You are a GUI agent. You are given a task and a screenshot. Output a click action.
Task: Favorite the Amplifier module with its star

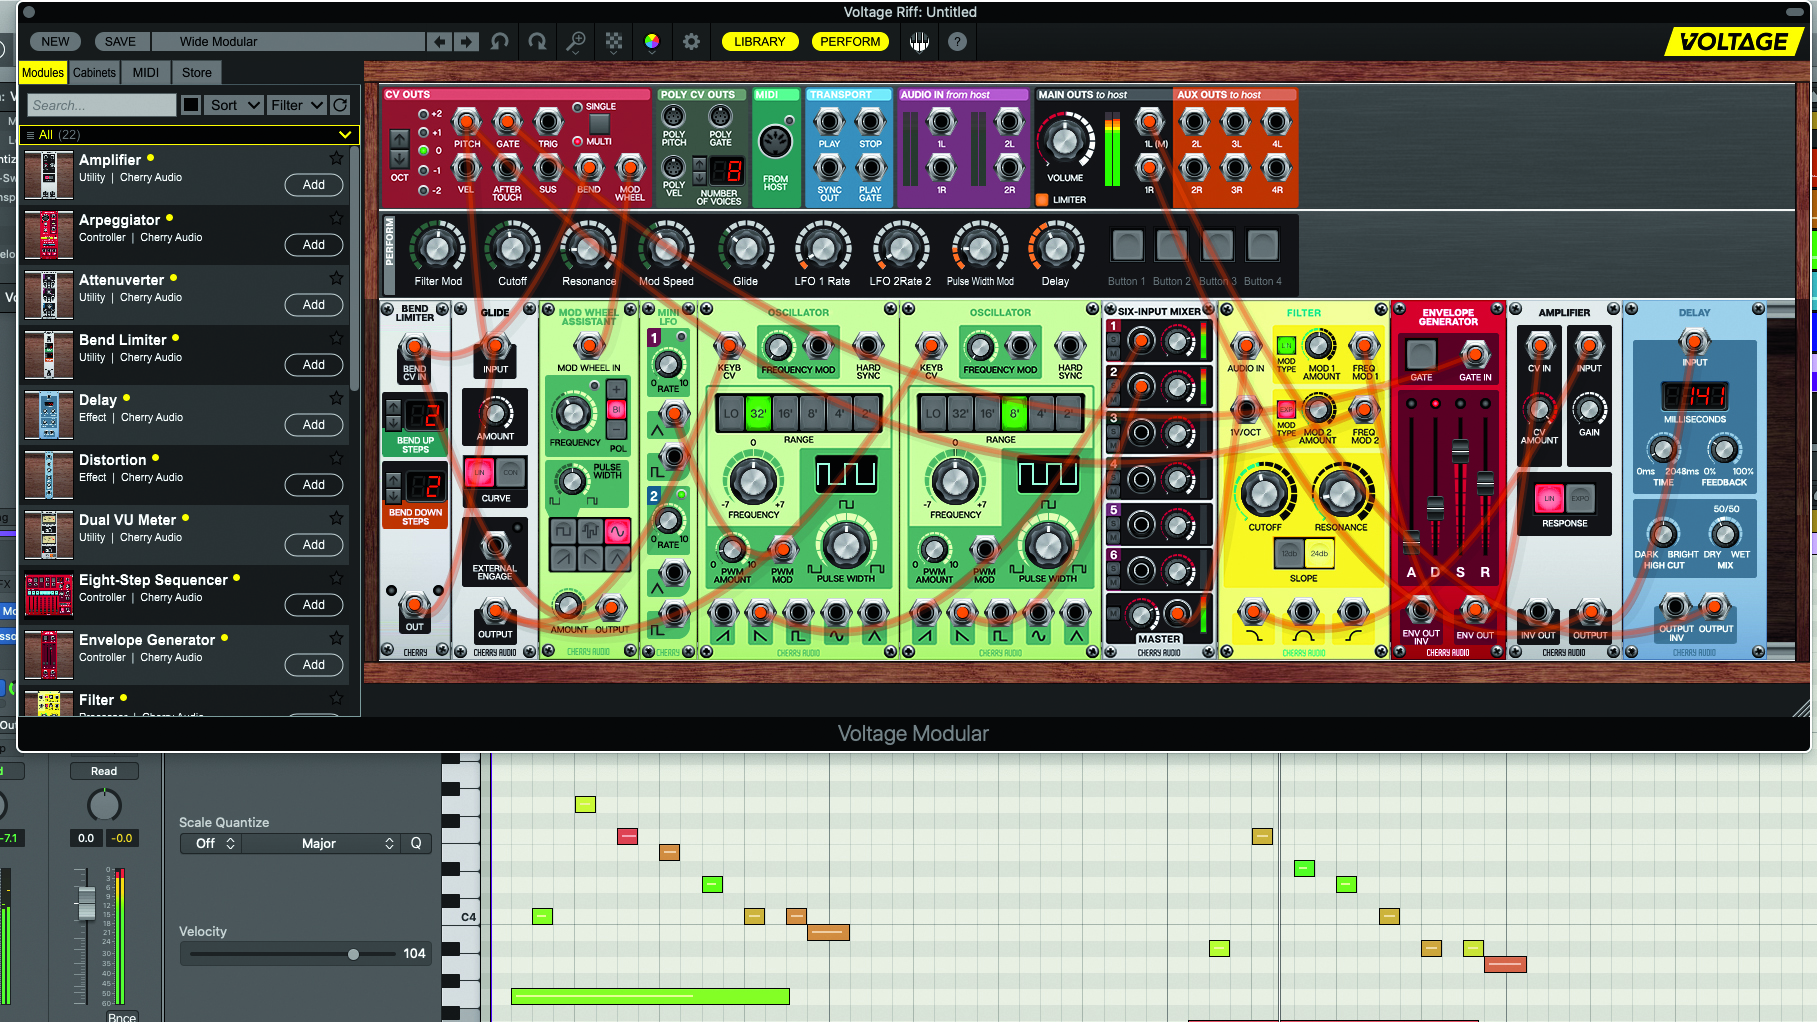point(337,158)
